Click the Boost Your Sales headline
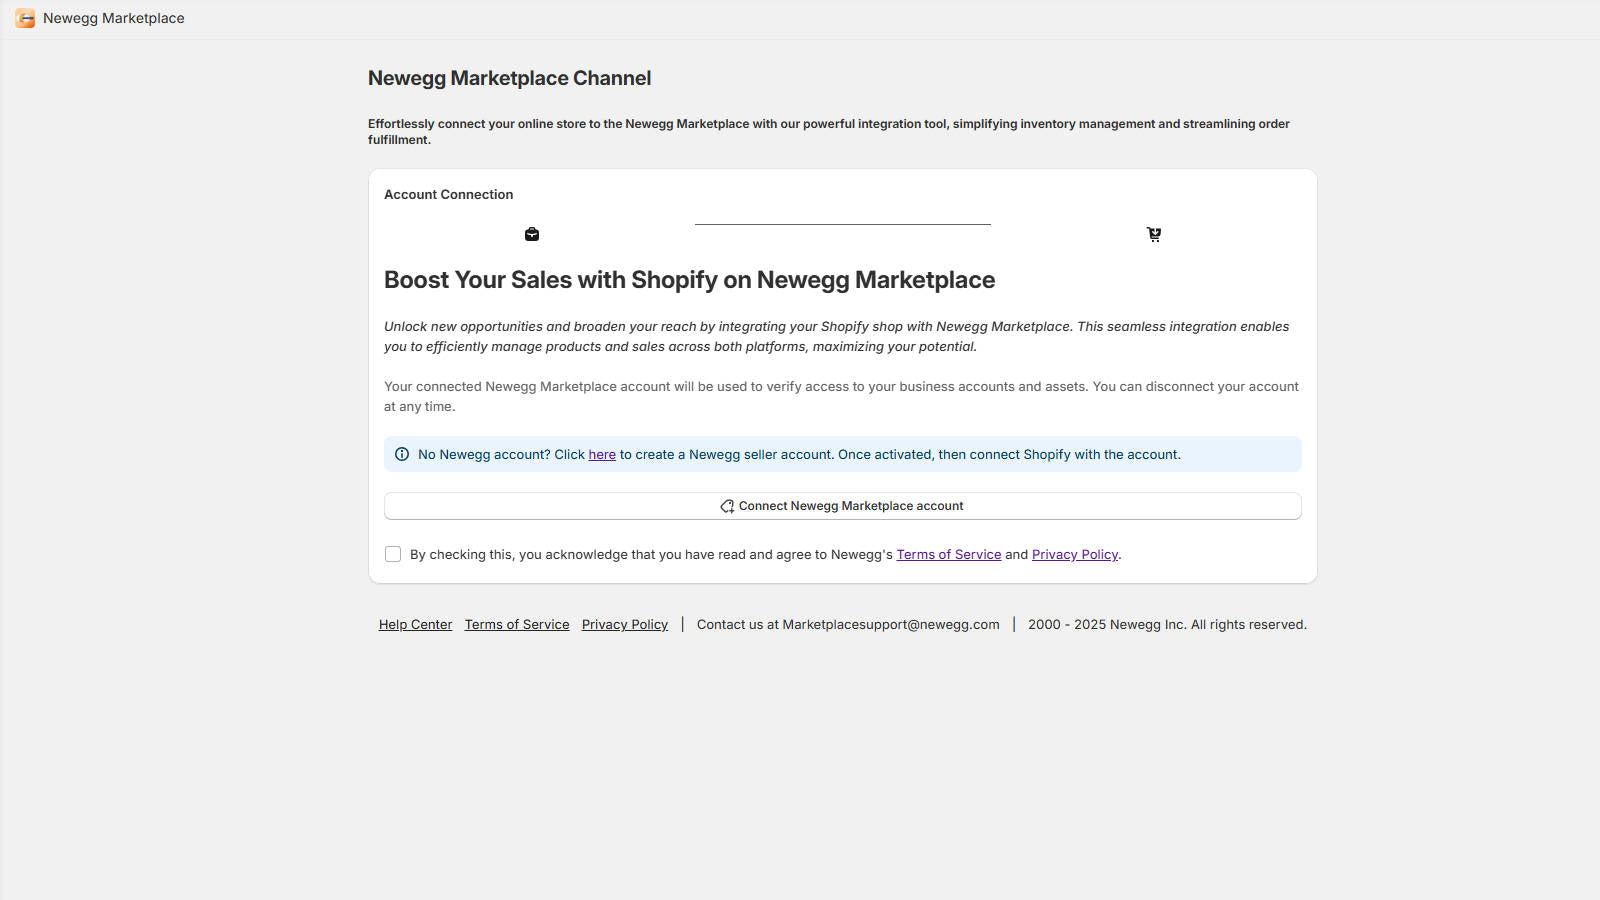The image size is (1600, 900). pos(689,280)
